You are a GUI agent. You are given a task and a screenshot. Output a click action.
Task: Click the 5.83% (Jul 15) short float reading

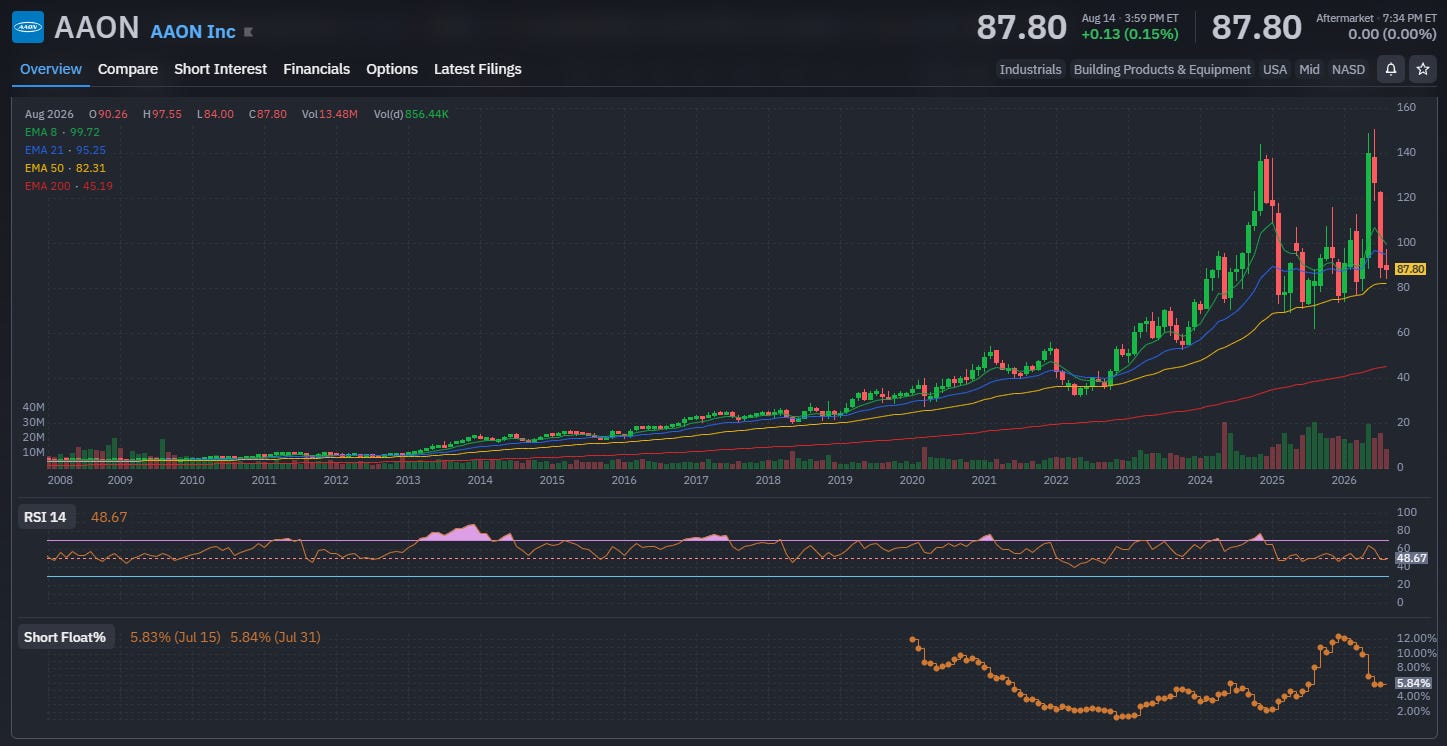[175, 637]
